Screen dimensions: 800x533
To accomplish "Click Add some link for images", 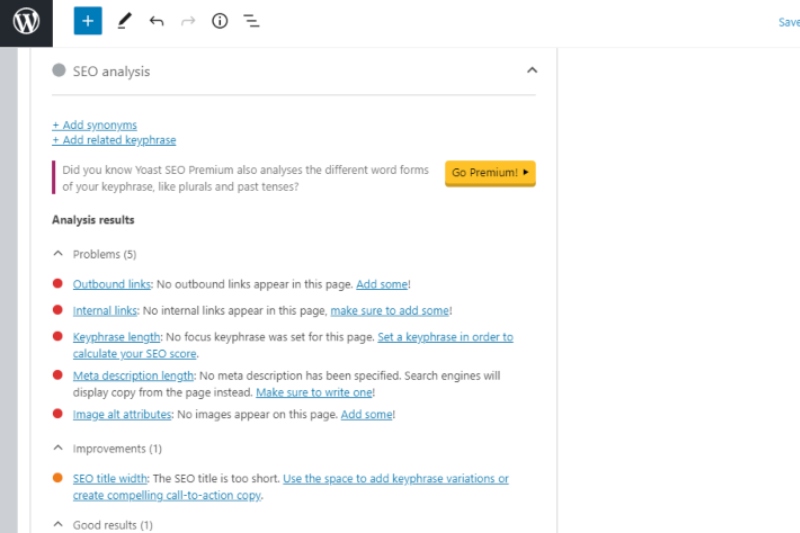I will (x=367, y=415).
